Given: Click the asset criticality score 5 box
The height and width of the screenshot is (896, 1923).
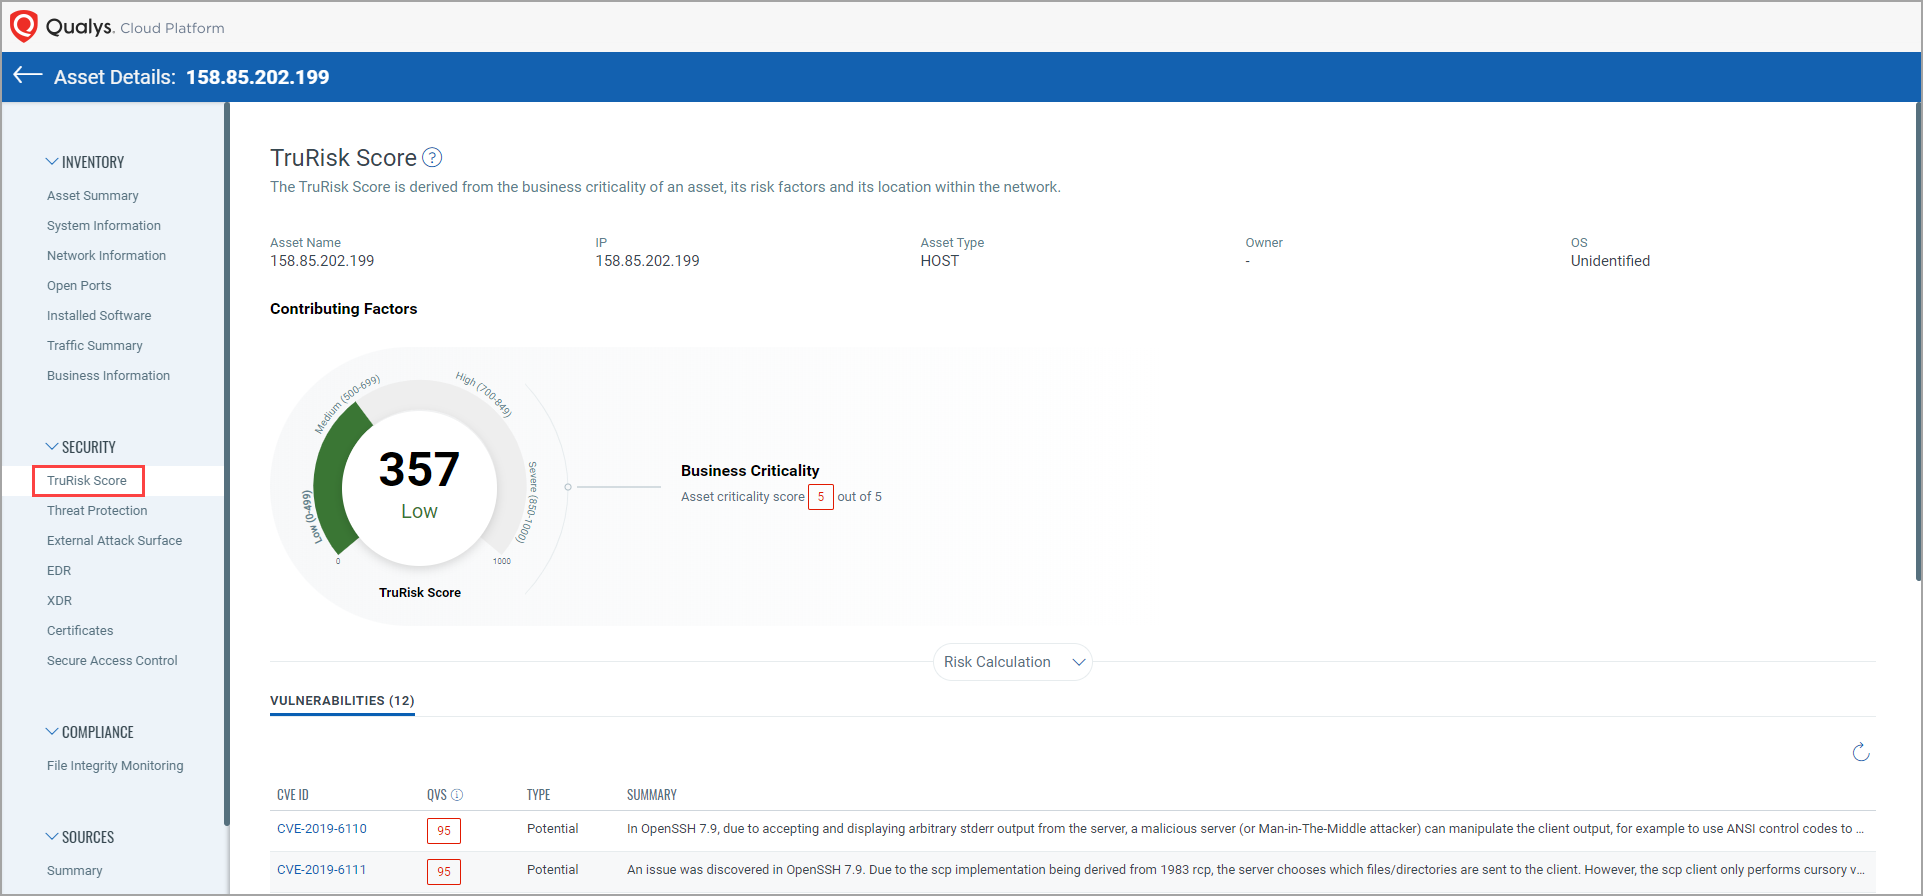Looking at the screenshot, I should pos(821,497).
